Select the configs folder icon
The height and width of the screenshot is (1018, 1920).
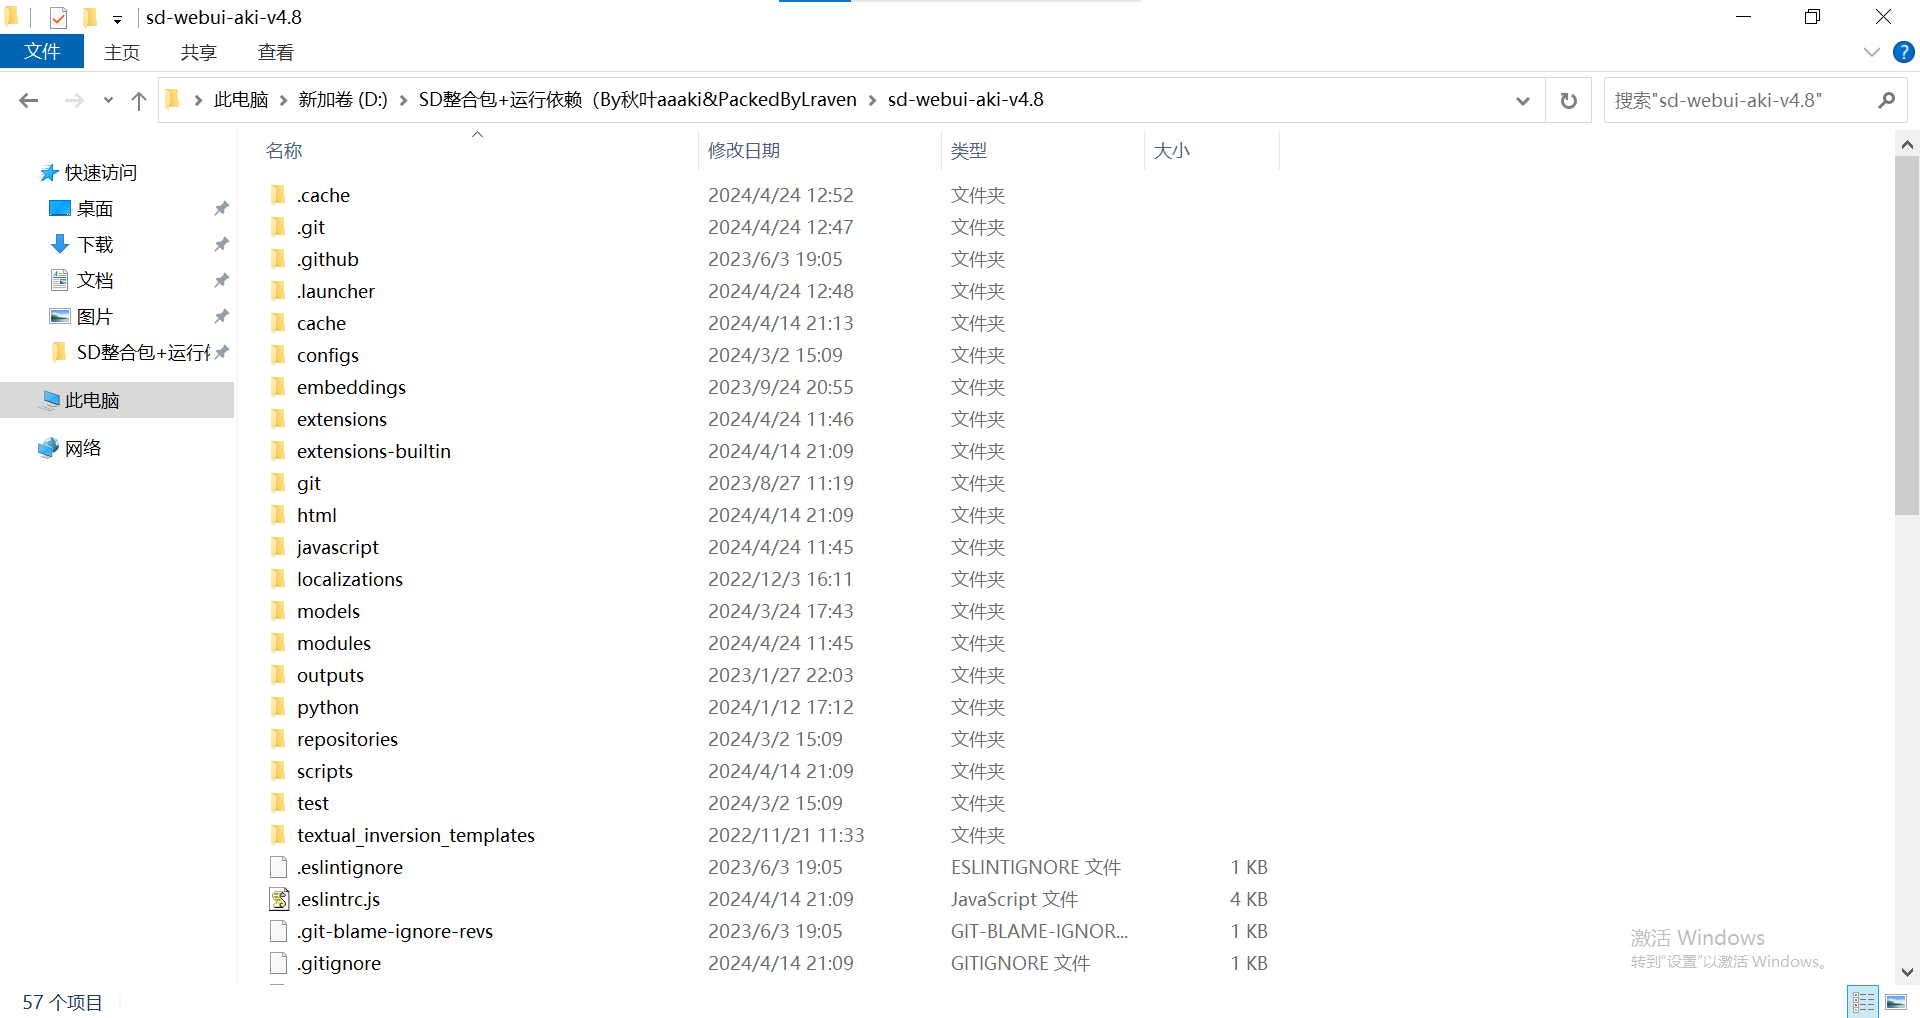279,355
